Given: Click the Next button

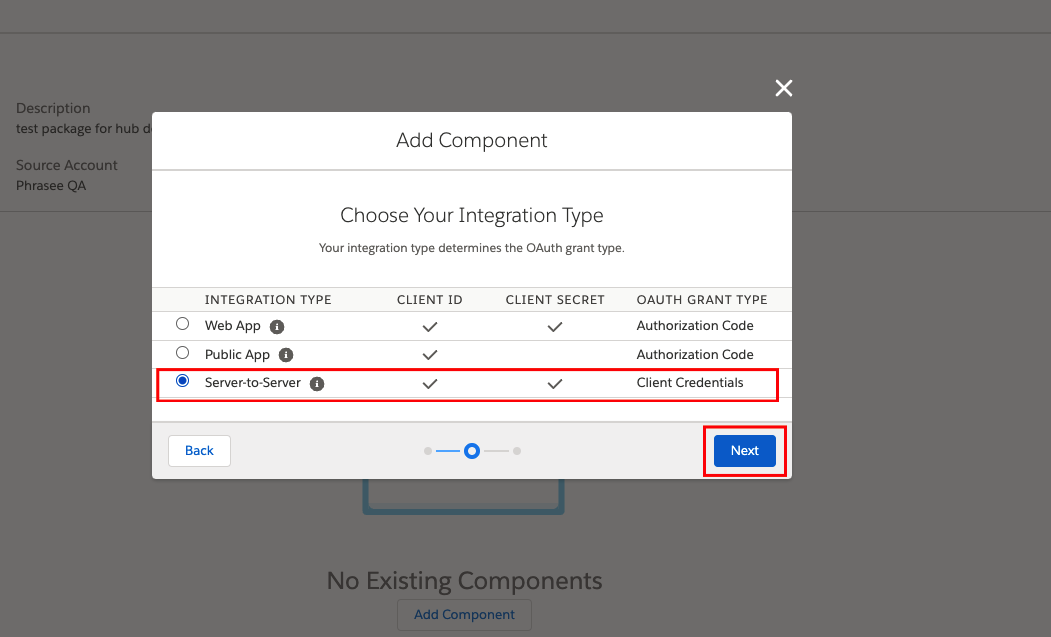Looking at the screenshot, I should [743, 451].
